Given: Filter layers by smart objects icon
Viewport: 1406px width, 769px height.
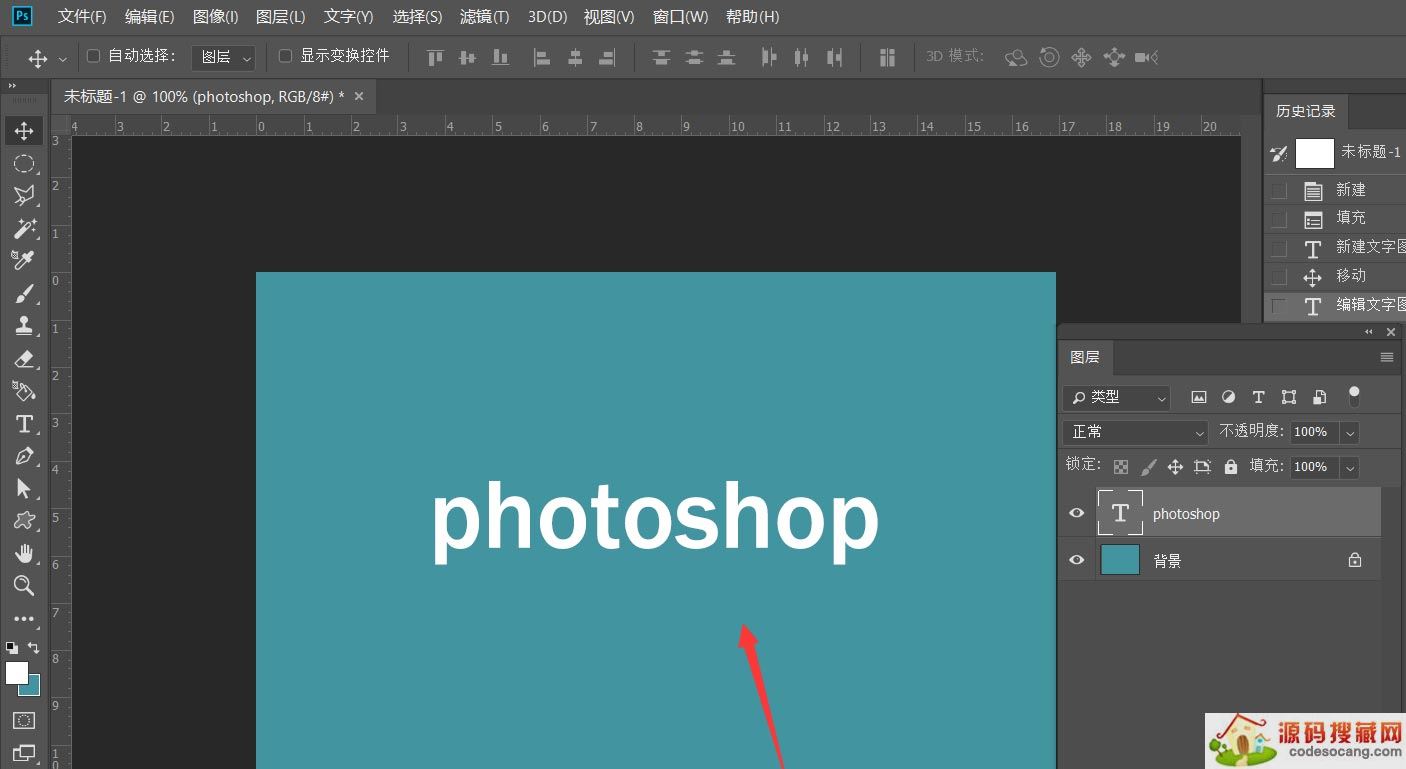Looking at the screenshot, I should (x=1320, y=397).
